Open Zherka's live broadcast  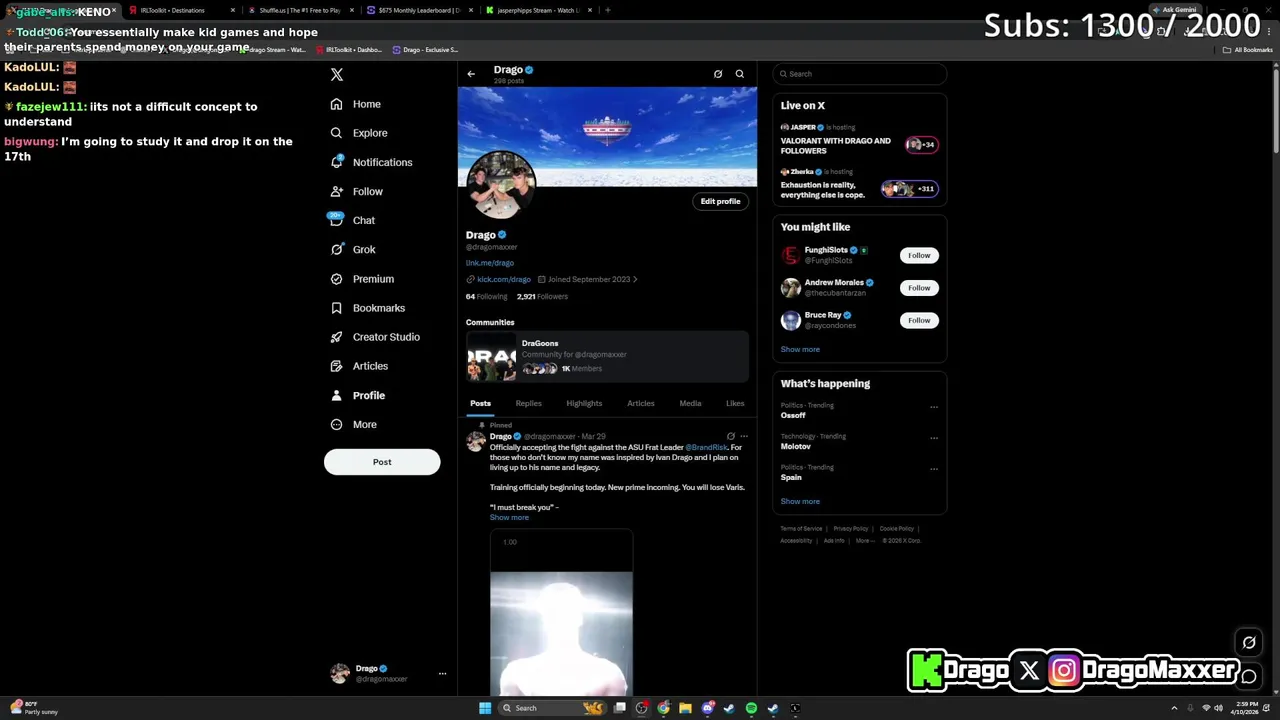[x=860, y=184]
